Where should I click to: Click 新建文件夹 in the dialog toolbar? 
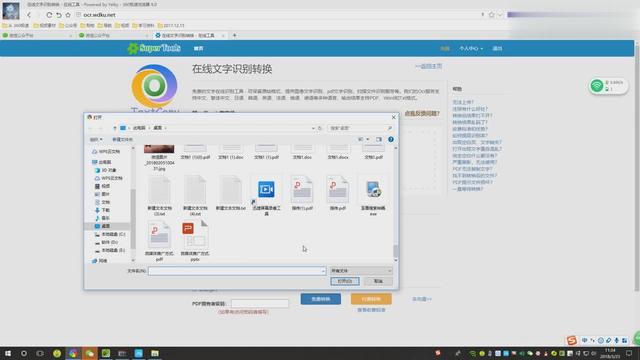(122, 140)
